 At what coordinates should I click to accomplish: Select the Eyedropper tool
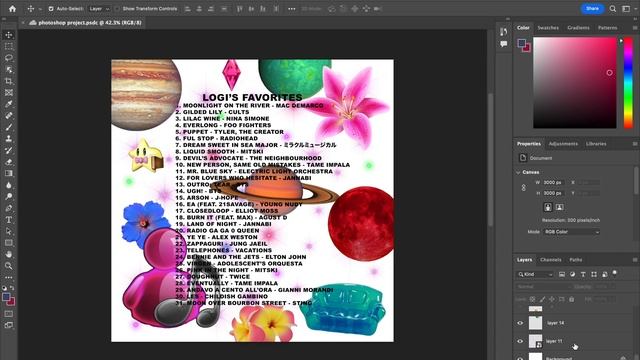pyautogui.click(x=9, y=104)
